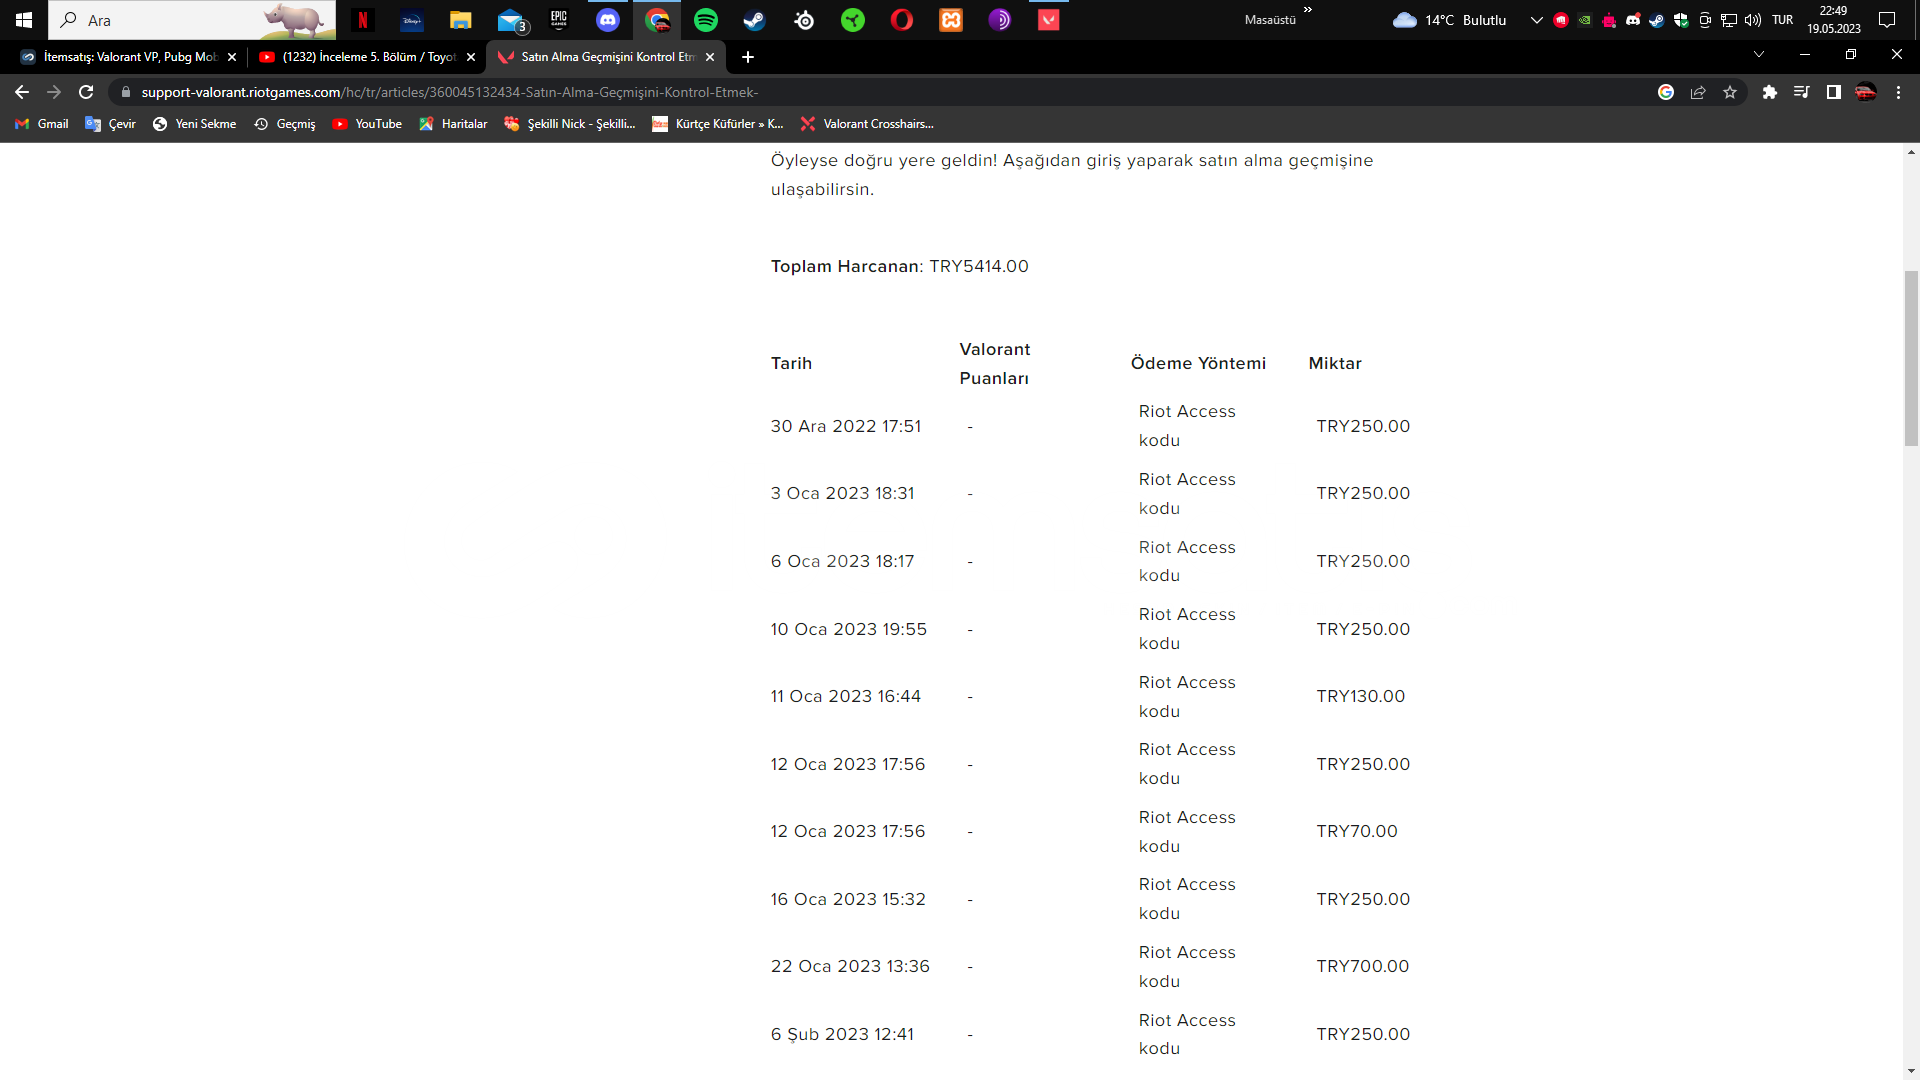
Task: Toggle the Chrome side panel
Action: click(1834, 92)
